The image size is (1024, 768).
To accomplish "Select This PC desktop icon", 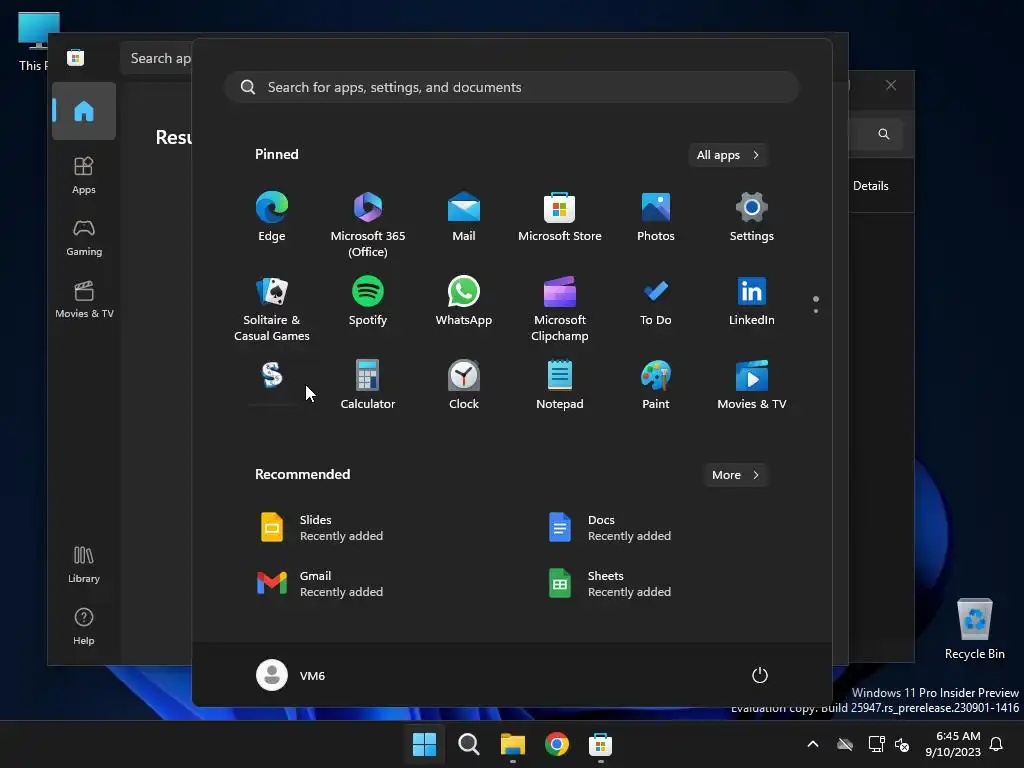I will [x=34, y=40].
